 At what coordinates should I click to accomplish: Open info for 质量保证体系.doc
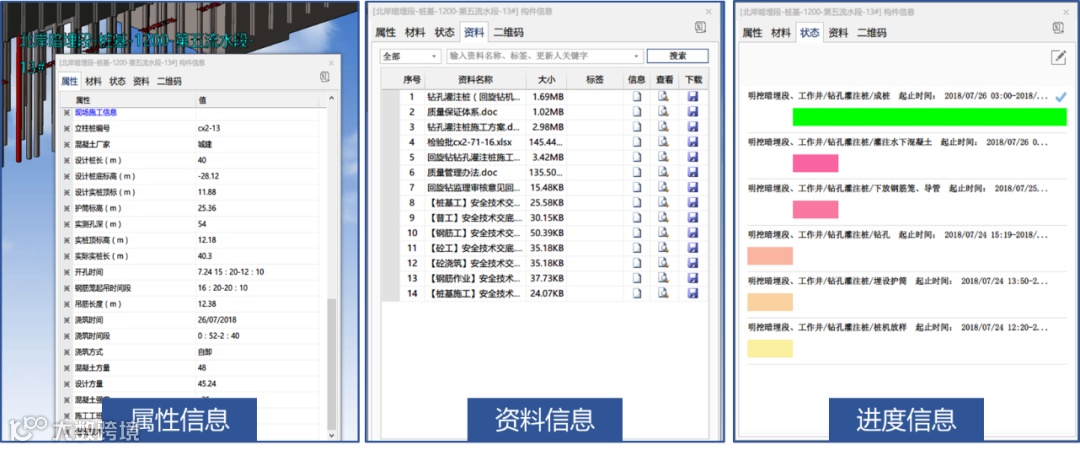pos(636,111)
